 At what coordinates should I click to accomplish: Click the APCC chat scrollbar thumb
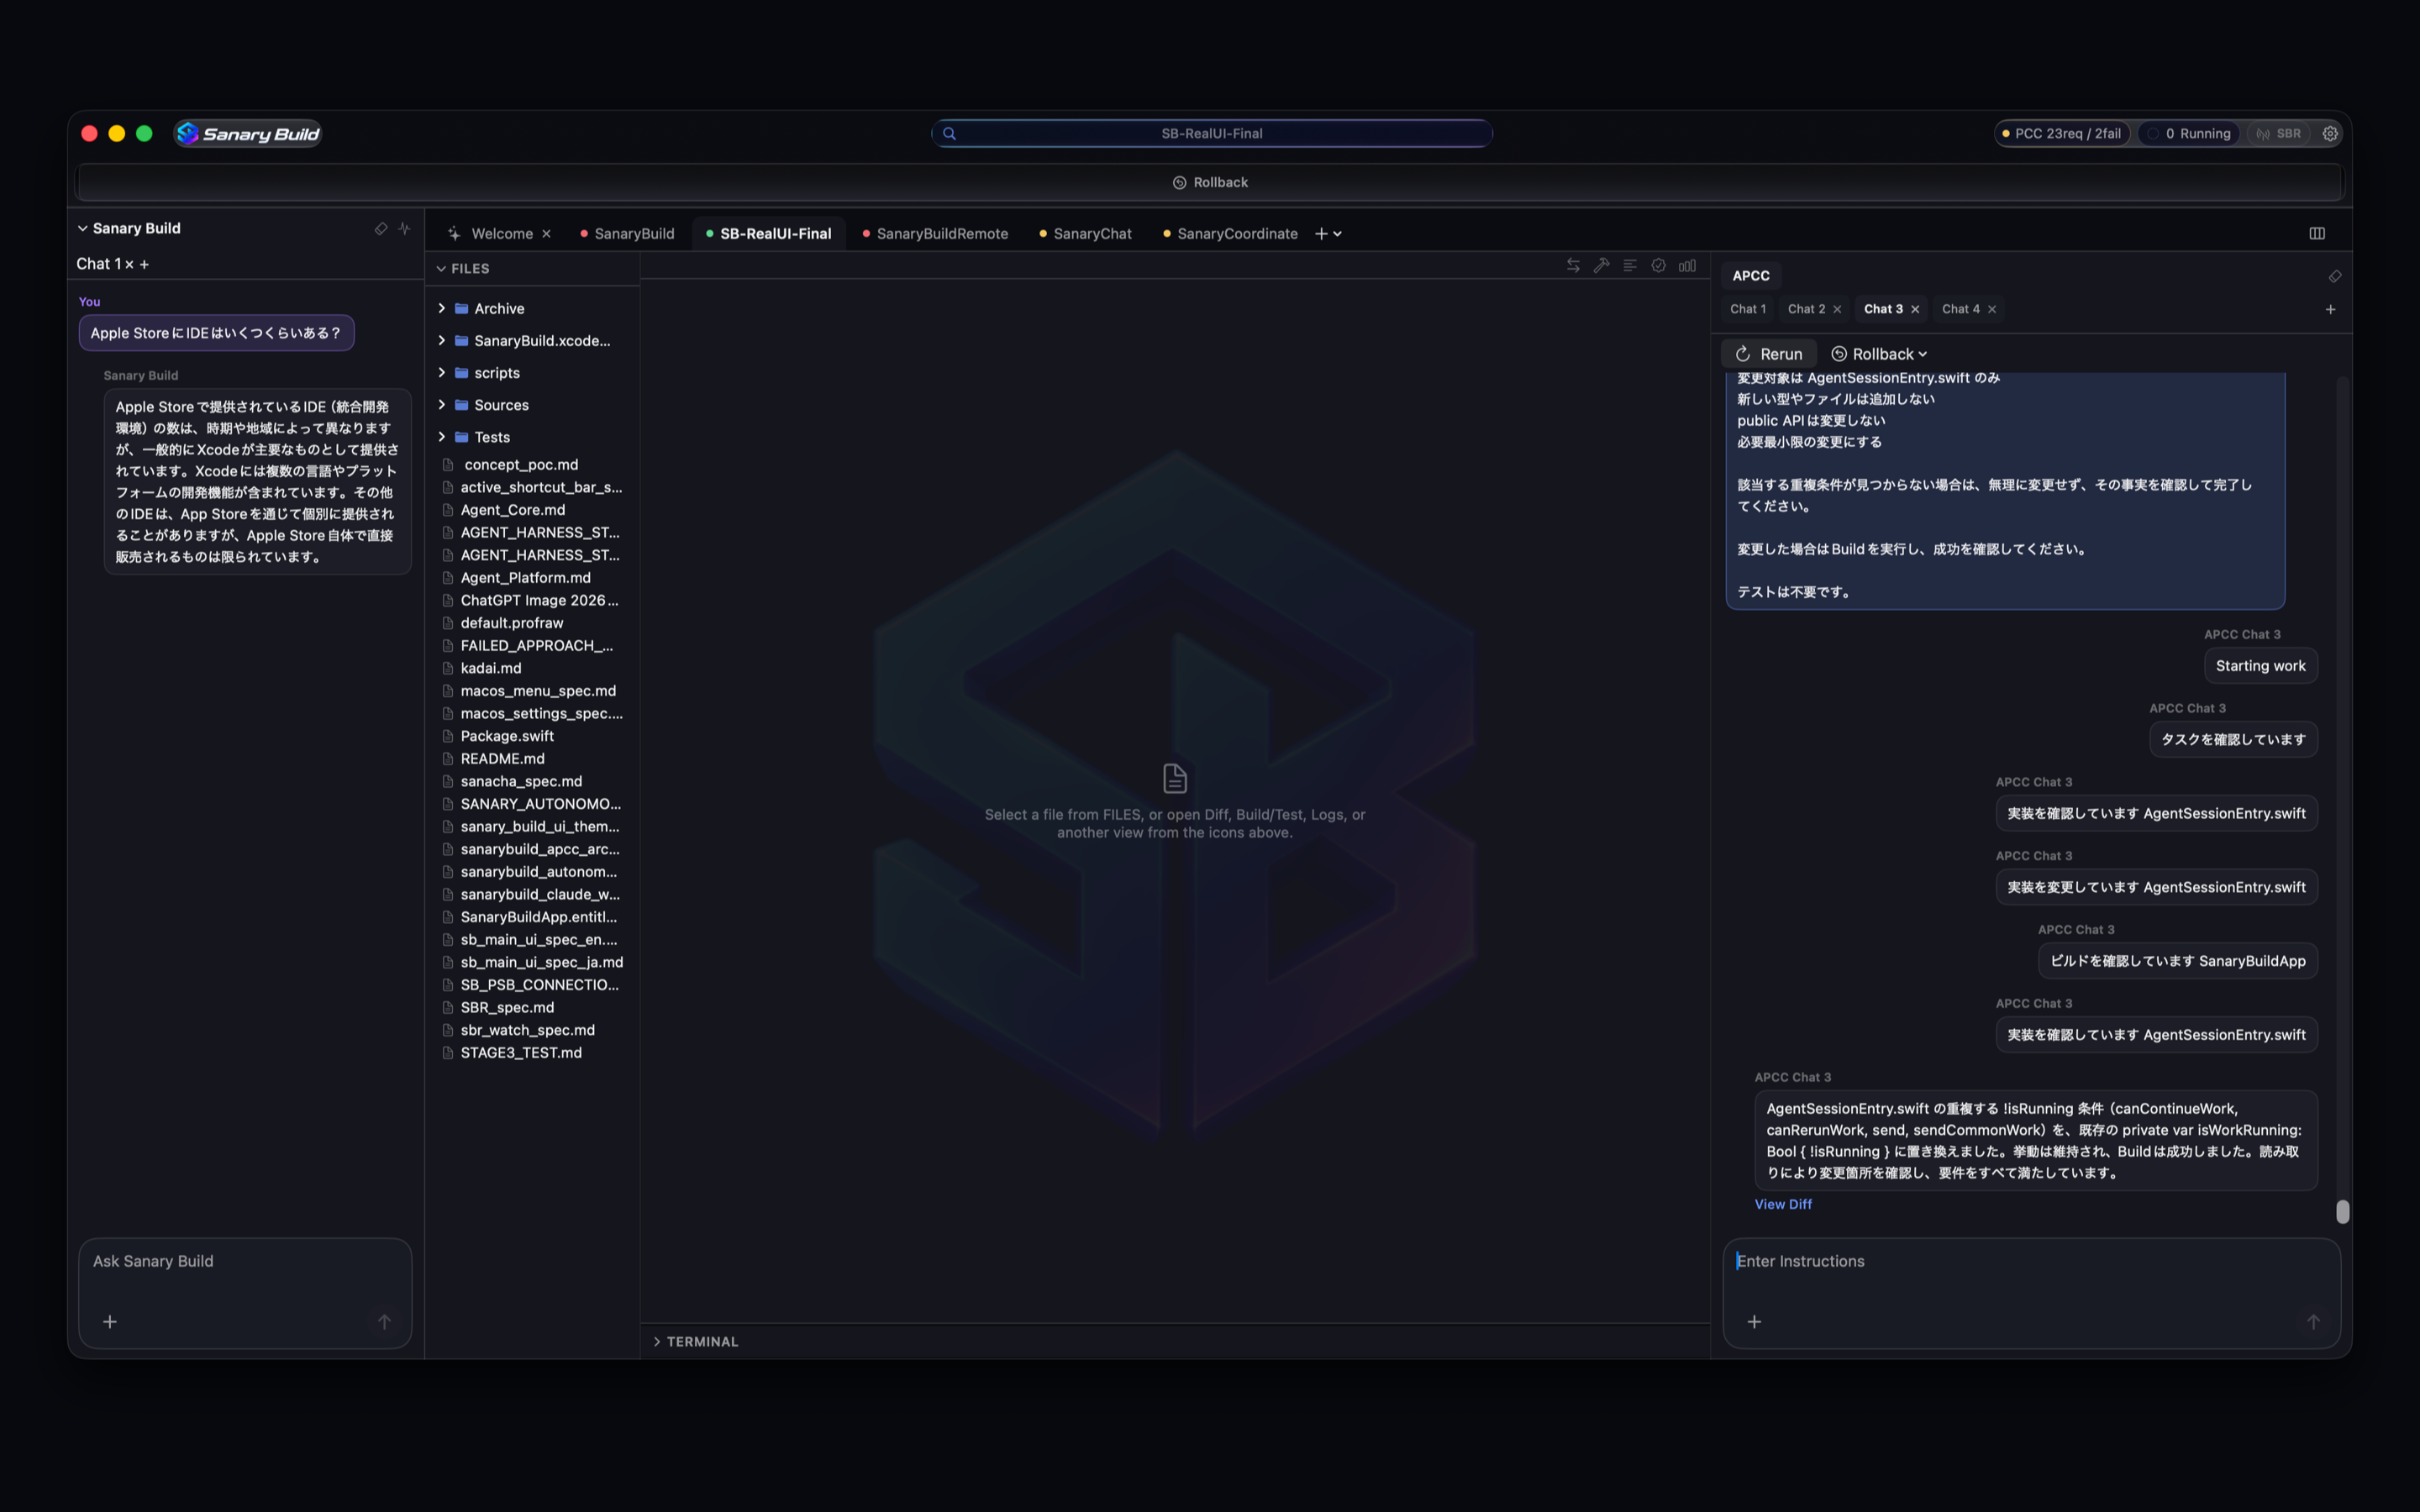tap(2342, 1211)
